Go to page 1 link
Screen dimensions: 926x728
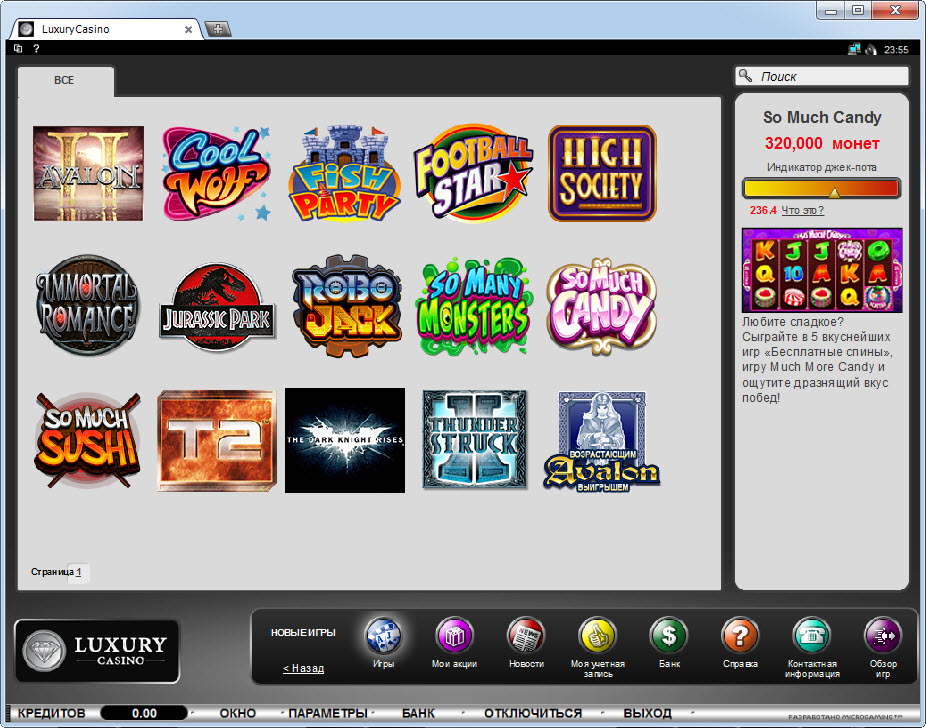click(79, 572)
